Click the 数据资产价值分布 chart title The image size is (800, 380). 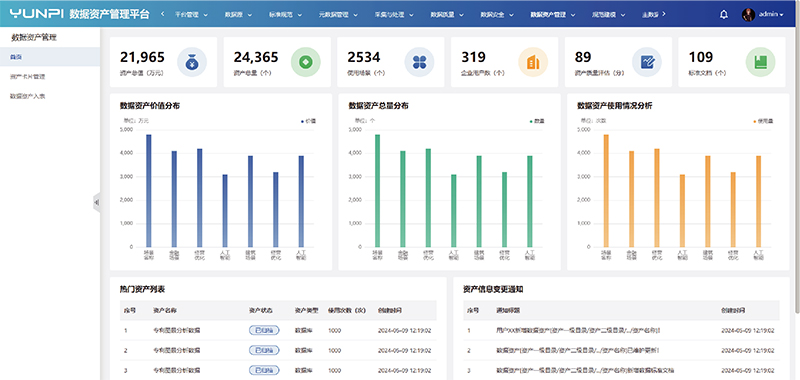coord(149,106)
